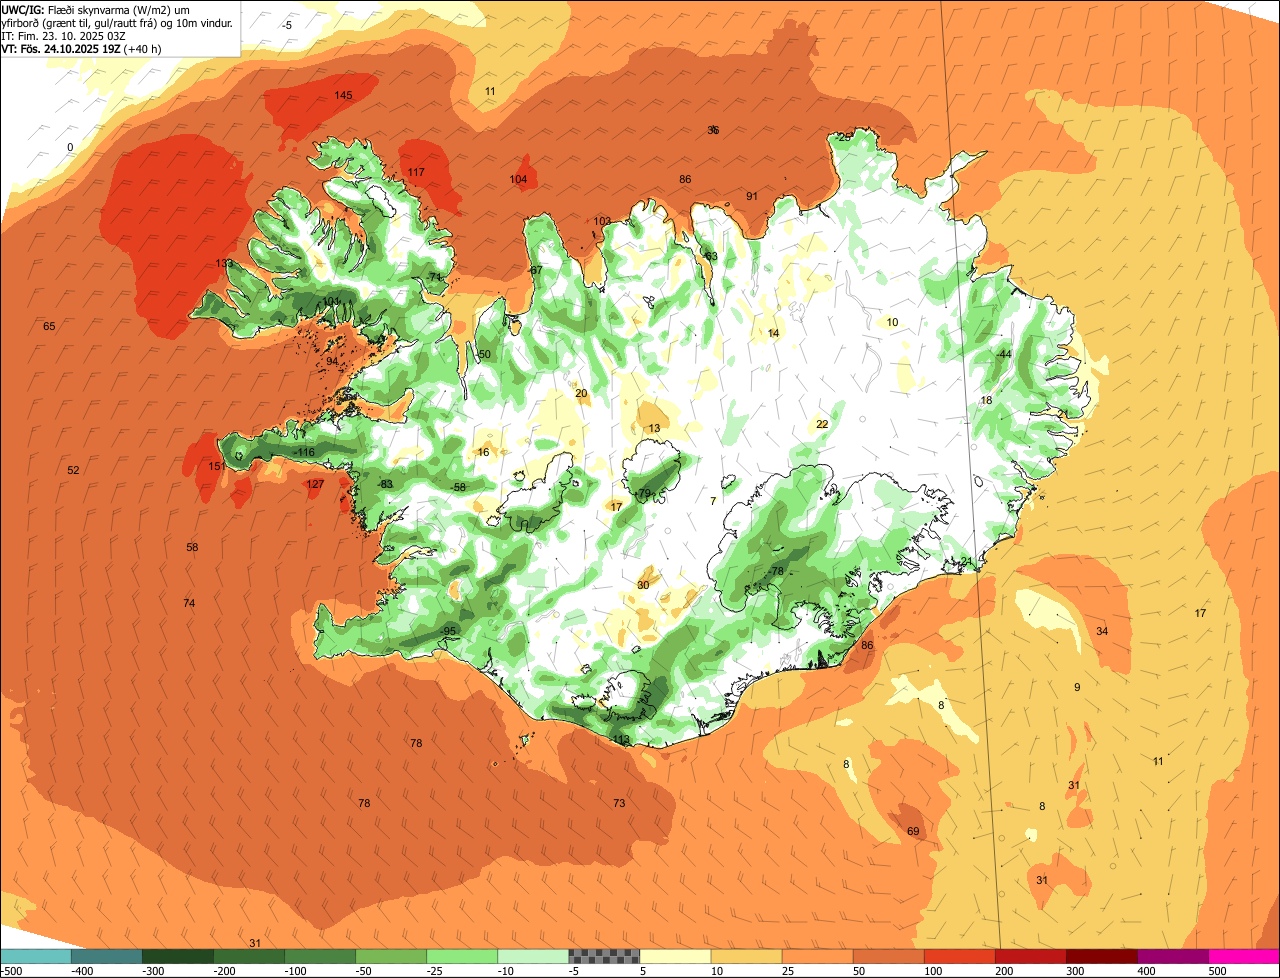
Task: Pick the red 100 to 200 legend swatch
Action: point(960,956)
